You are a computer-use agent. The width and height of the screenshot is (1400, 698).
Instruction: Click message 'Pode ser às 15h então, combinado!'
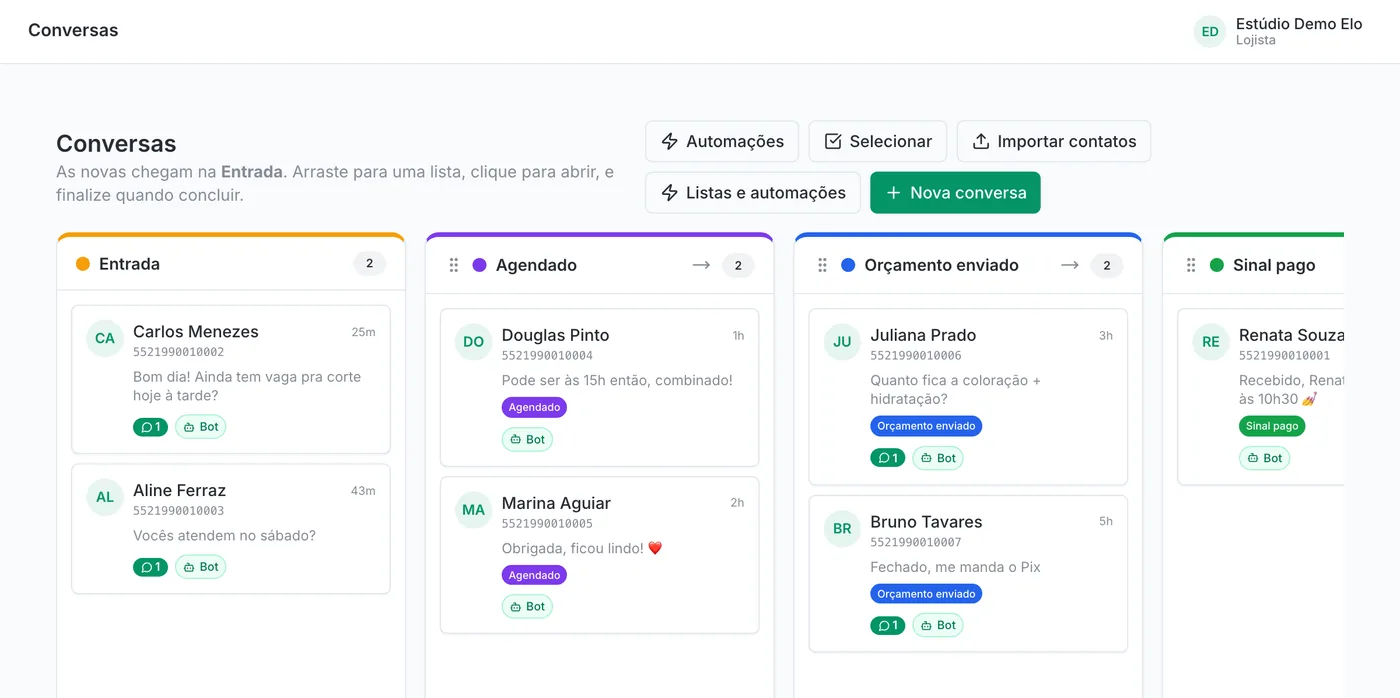pos(617,380)
